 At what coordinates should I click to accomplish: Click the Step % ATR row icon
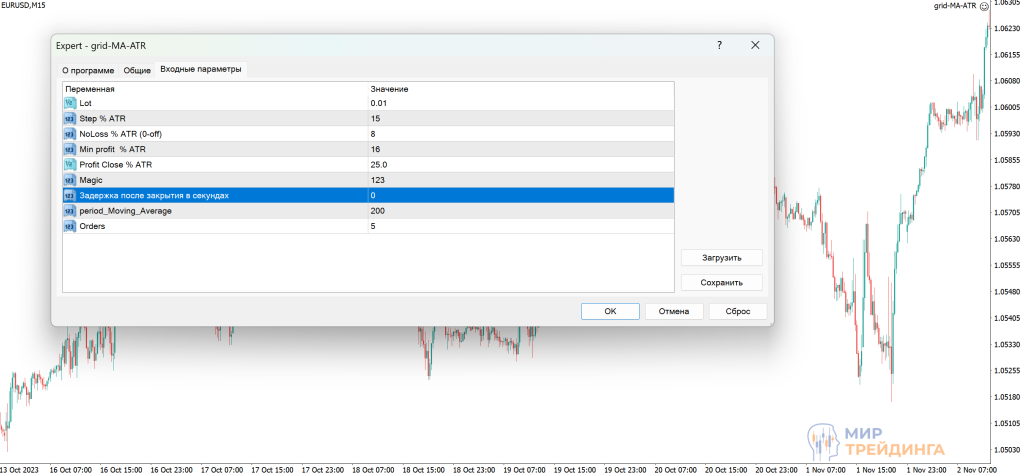coord(70,118)
